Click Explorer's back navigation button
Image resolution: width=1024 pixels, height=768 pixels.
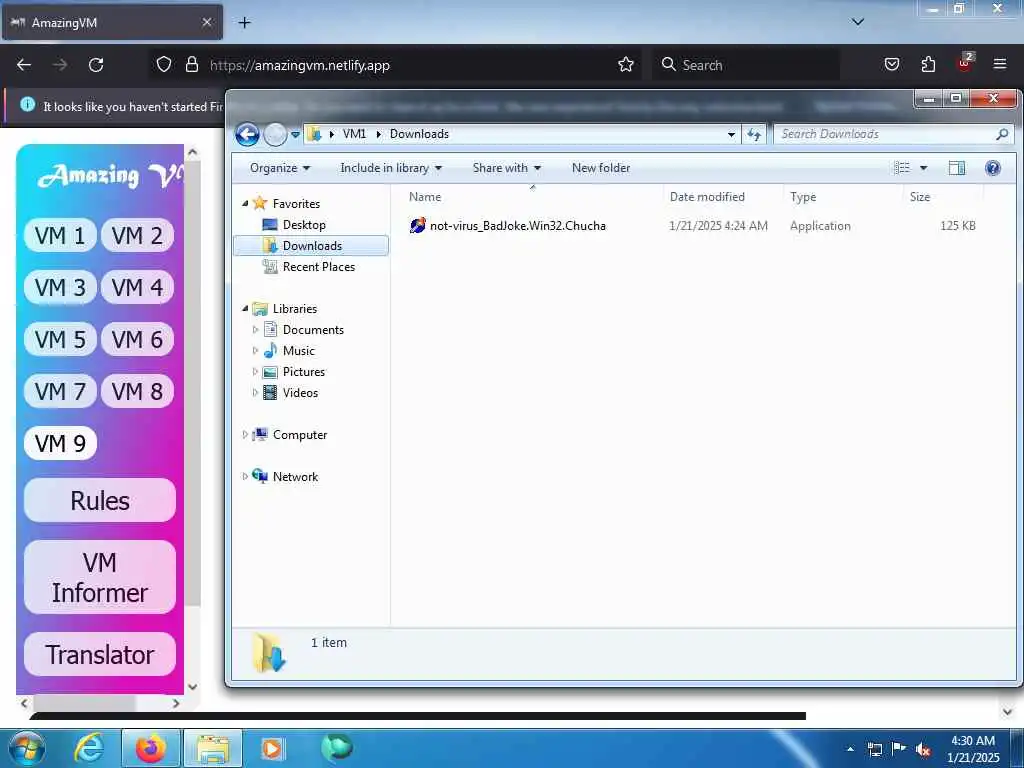tap(248, 135)
